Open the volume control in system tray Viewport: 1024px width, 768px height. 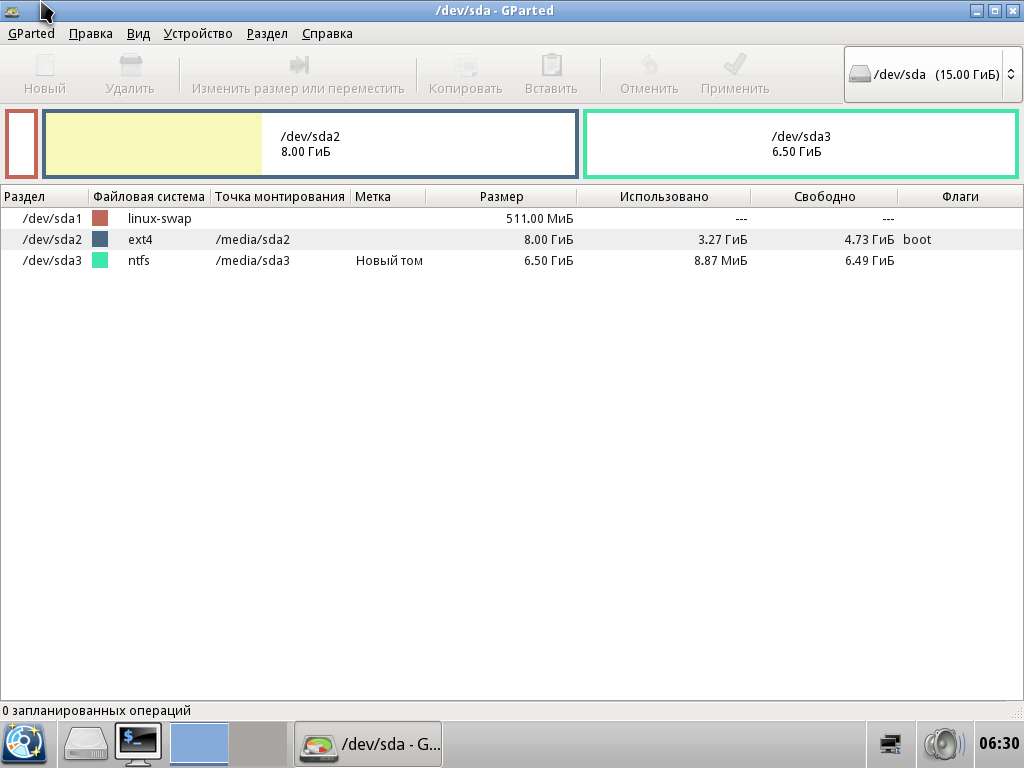click(943, 743)
